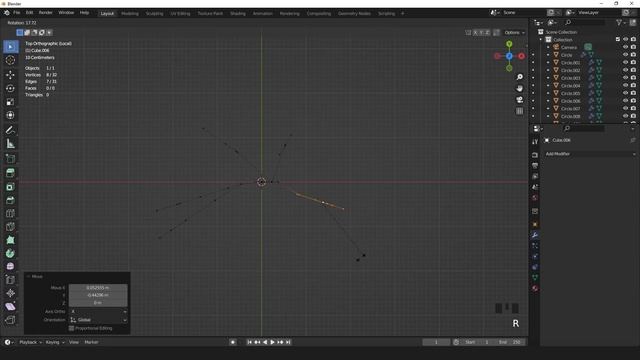Jump to the first frame
This screenshot has height=360, width=640.
(249, 342)
